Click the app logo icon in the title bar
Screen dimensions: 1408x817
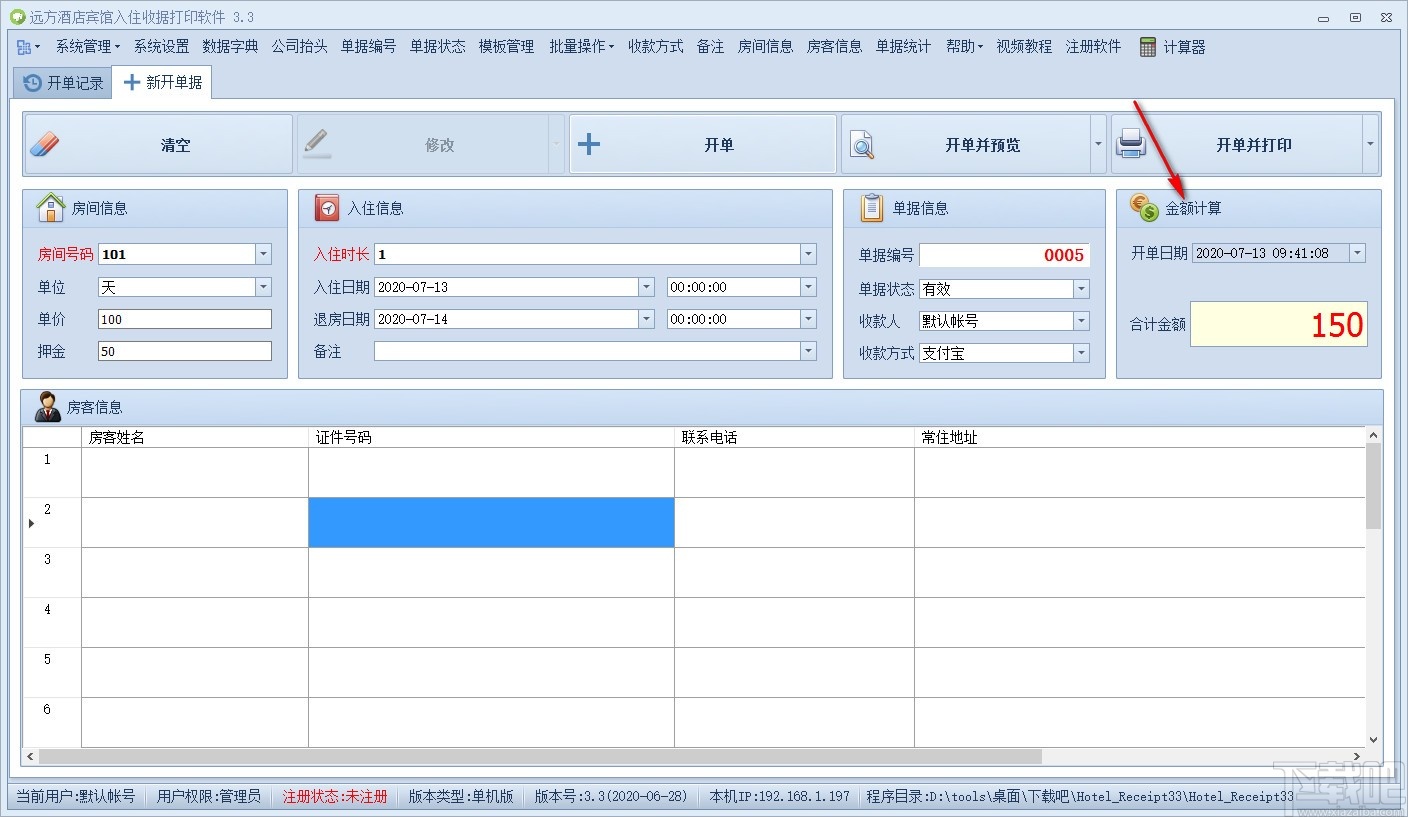[17, 17]
